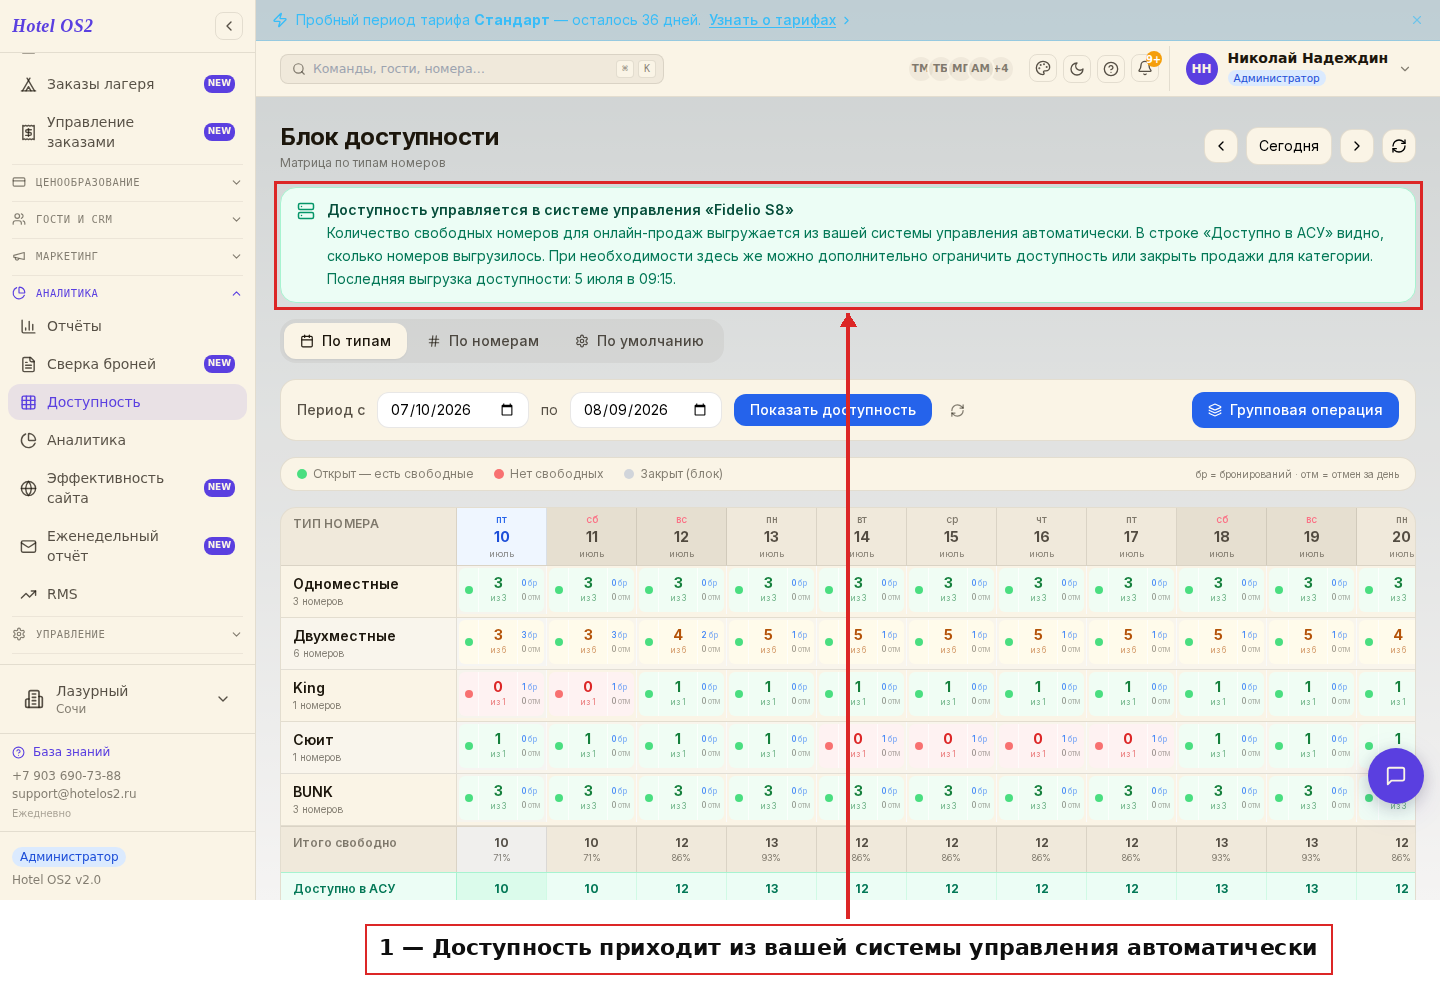Open the Аналитика pie chart item
The height and width of the screenshot is (998, 1440).
127,440
